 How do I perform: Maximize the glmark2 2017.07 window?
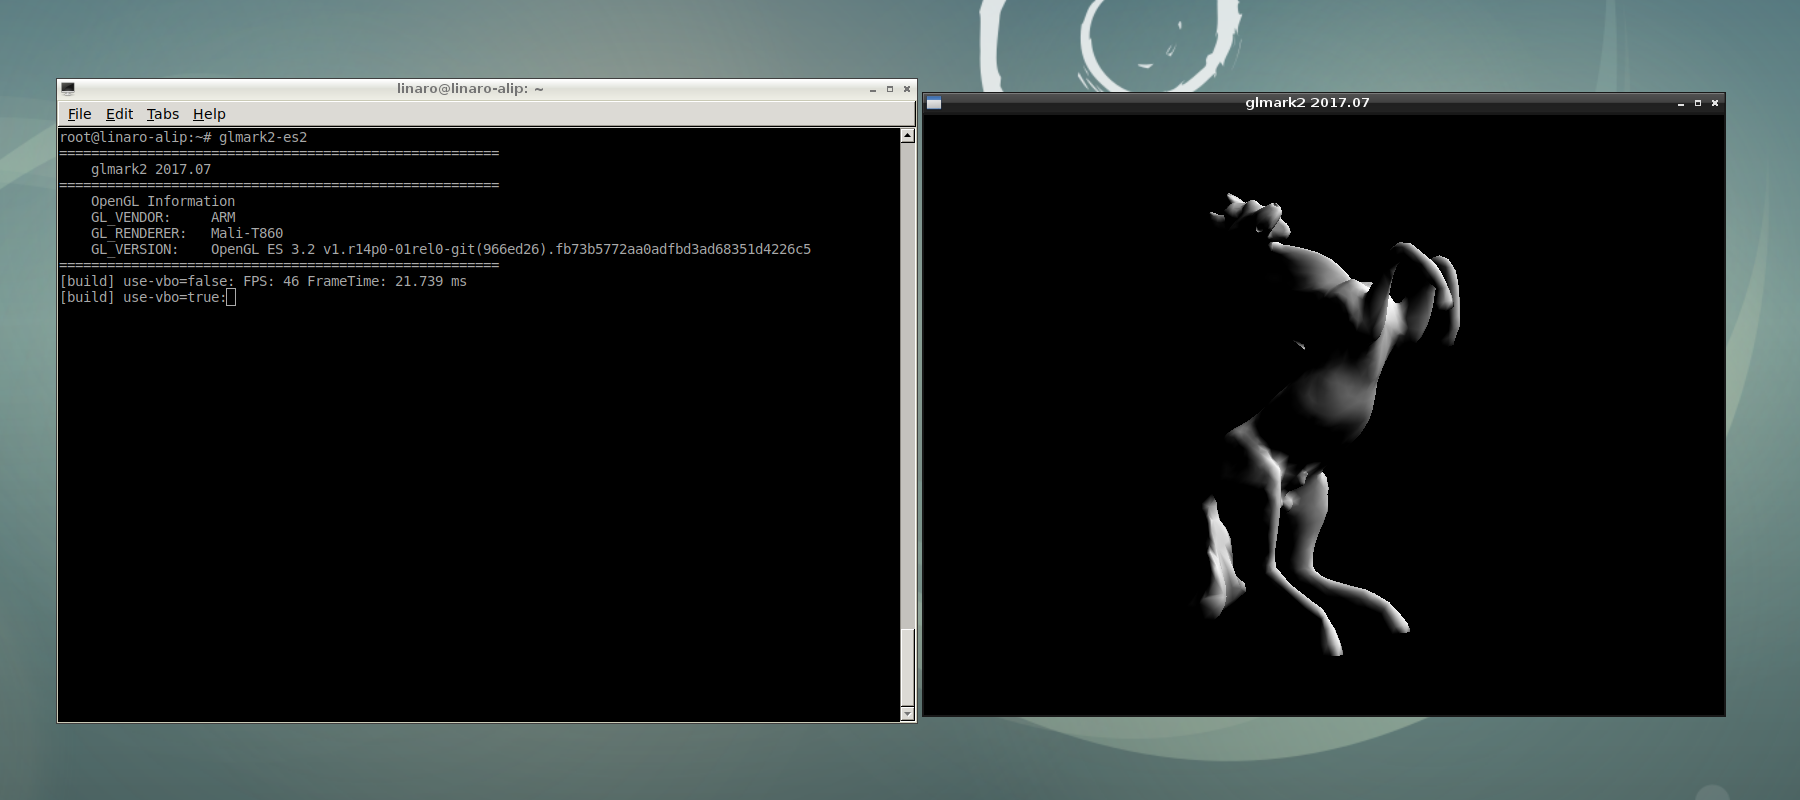(x=1698, y=103)
